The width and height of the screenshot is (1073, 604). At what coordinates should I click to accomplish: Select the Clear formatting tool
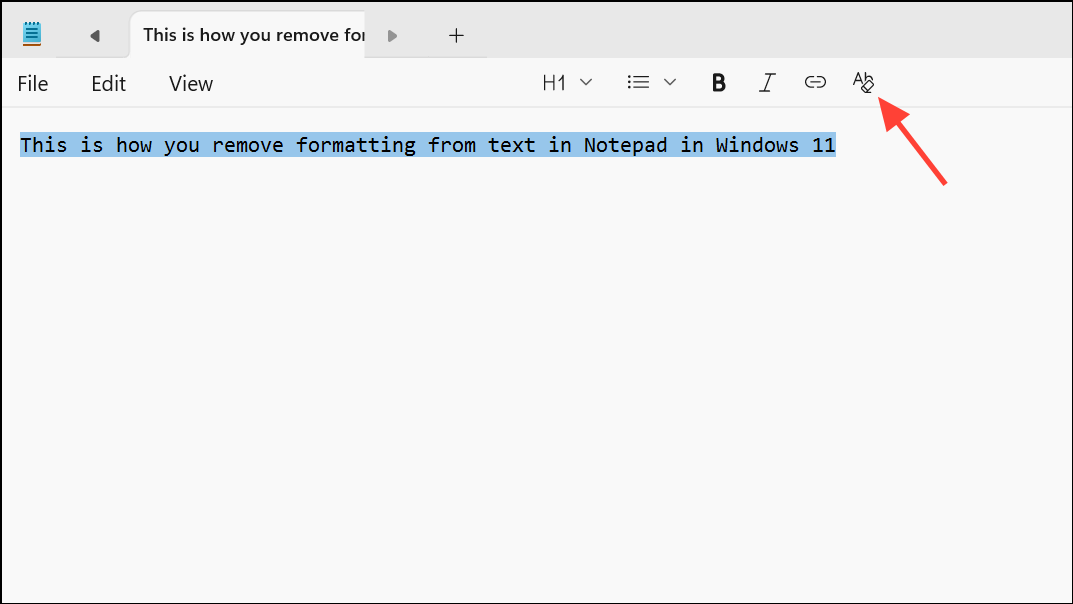coord(863,82)
